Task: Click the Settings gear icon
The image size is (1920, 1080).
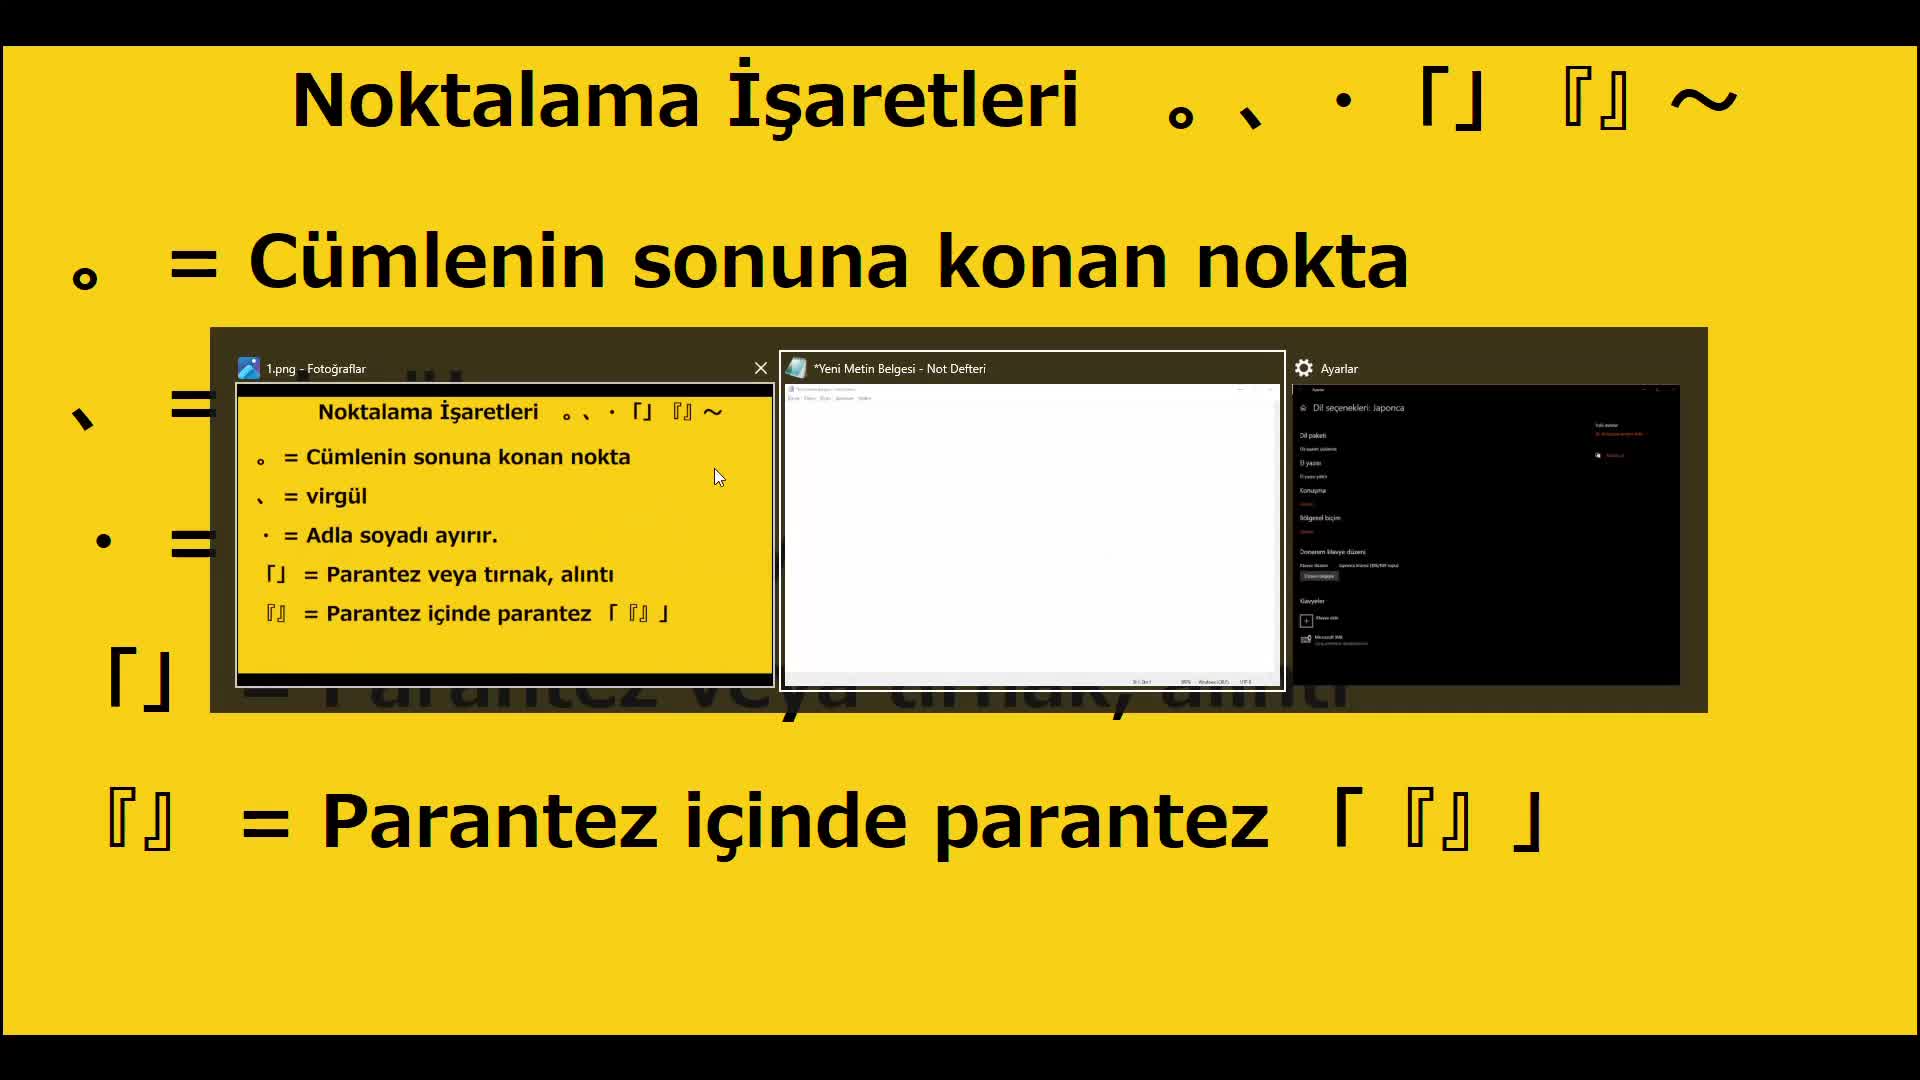Action: (x=1304, y=368)
